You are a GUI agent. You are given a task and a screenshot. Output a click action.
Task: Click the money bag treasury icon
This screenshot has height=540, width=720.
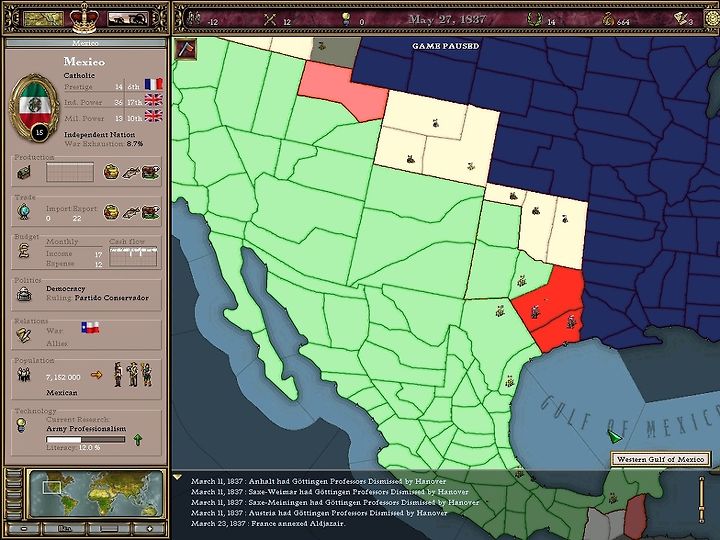pyautogui.click(x=608, y=19)
